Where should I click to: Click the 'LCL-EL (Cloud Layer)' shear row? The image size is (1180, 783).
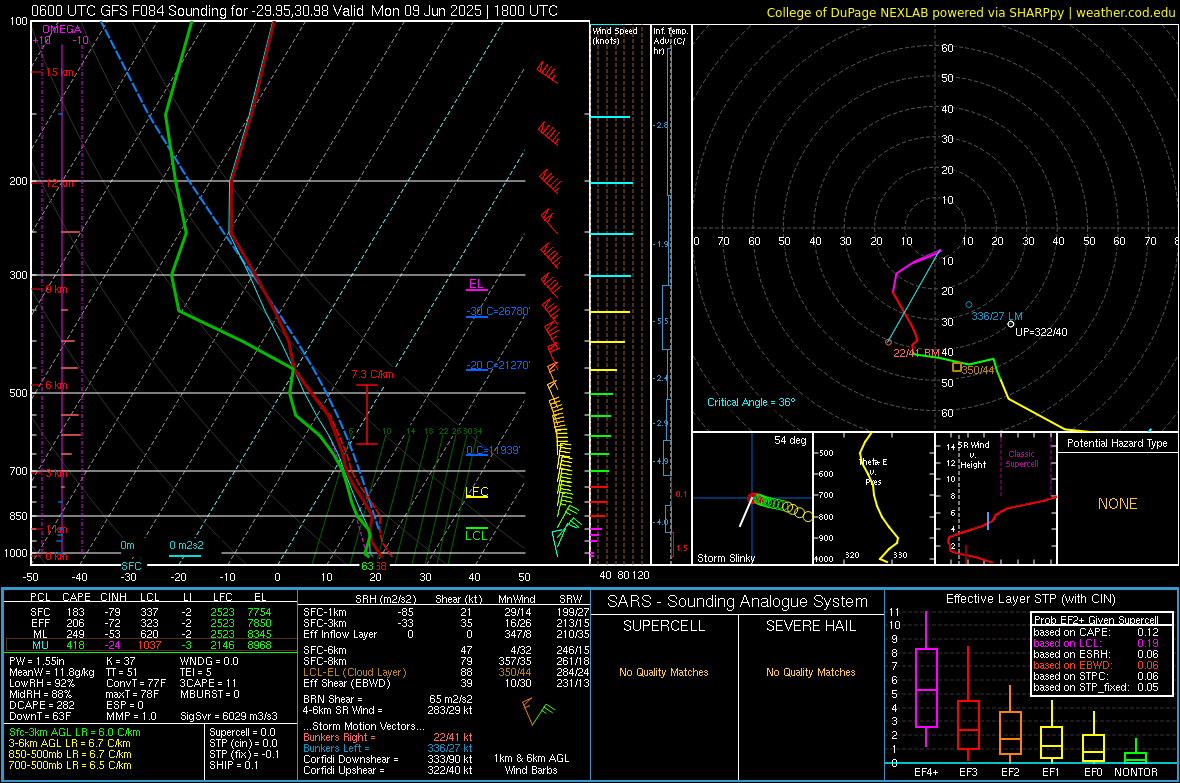(446, 672)
